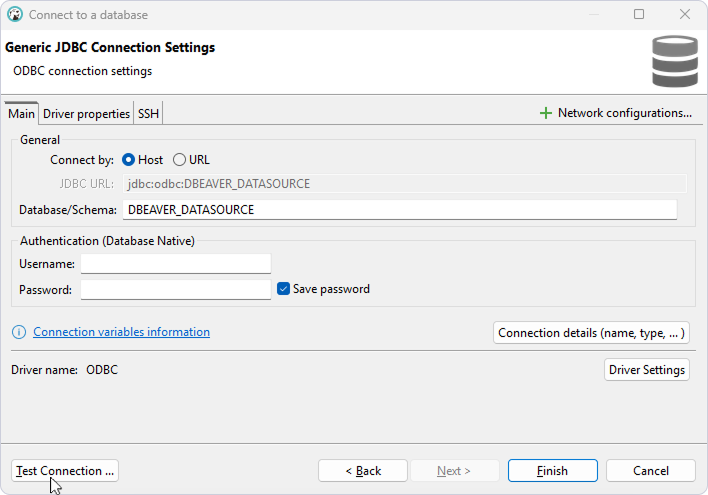Screen dimensions: 708x495
Task: Click the DBeaver icon in title bar
Action: pyautogui.click(x=15, y=15)
